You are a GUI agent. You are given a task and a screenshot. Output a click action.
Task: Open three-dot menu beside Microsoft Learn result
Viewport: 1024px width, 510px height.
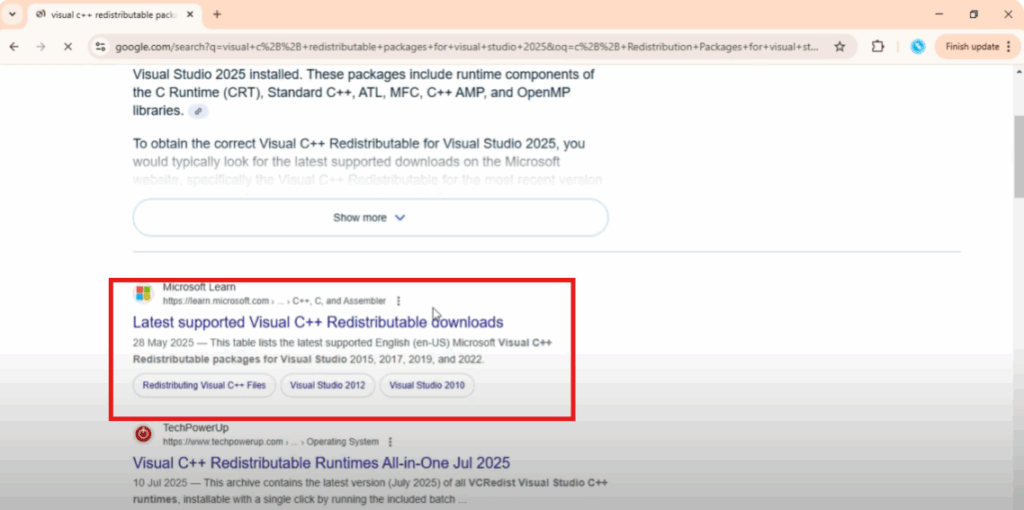point(399,301)
